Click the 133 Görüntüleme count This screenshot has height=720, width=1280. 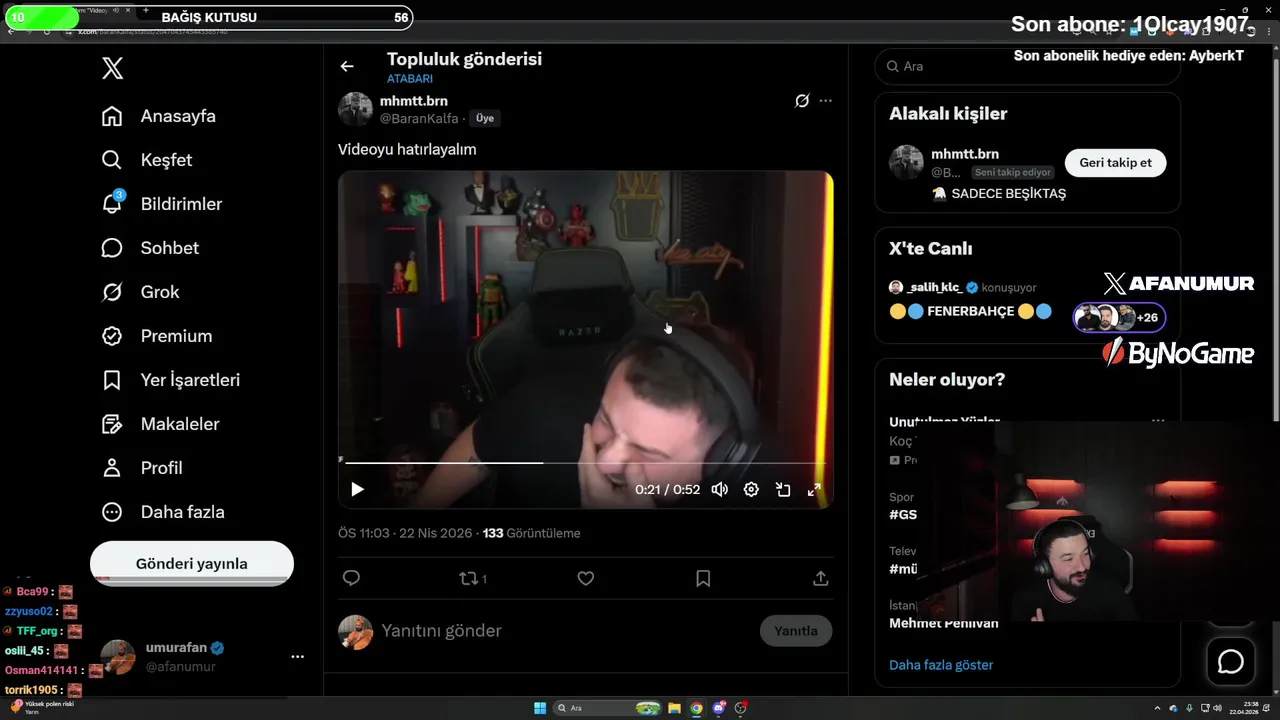point(531,533)
